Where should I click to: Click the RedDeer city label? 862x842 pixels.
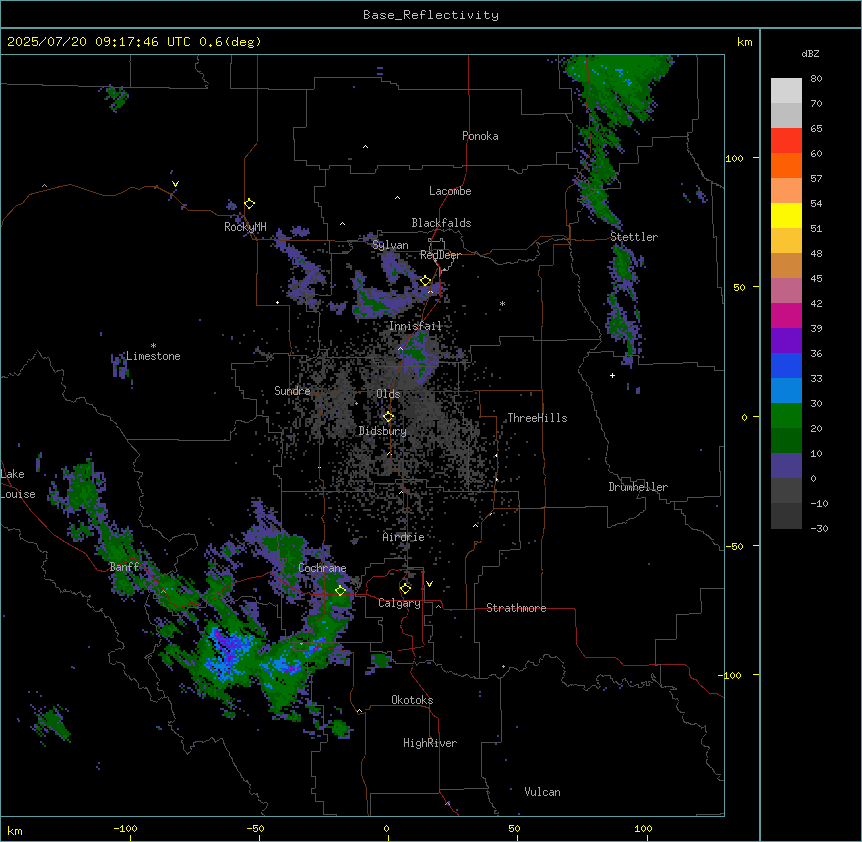(440, 255)
